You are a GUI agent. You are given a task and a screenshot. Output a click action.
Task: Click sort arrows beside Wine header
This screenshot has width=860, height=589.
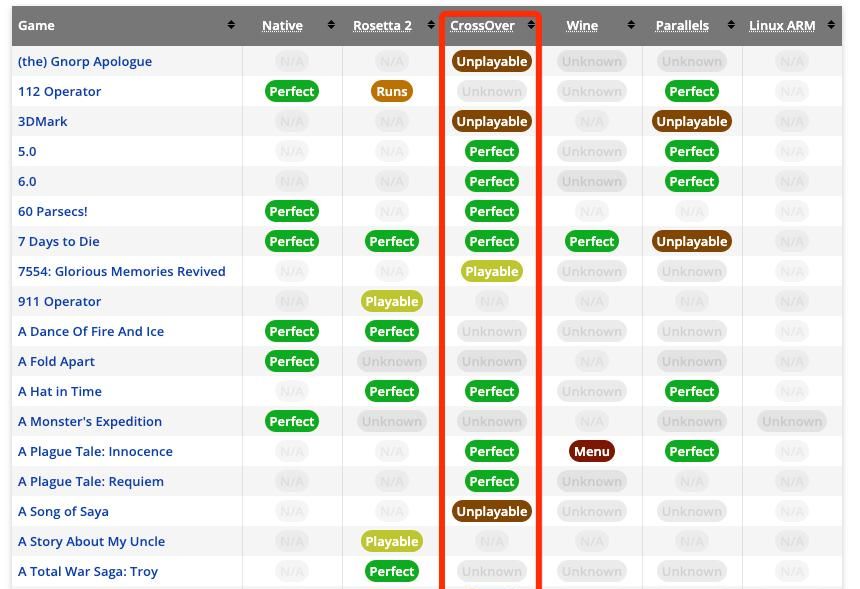pos(631,25)
